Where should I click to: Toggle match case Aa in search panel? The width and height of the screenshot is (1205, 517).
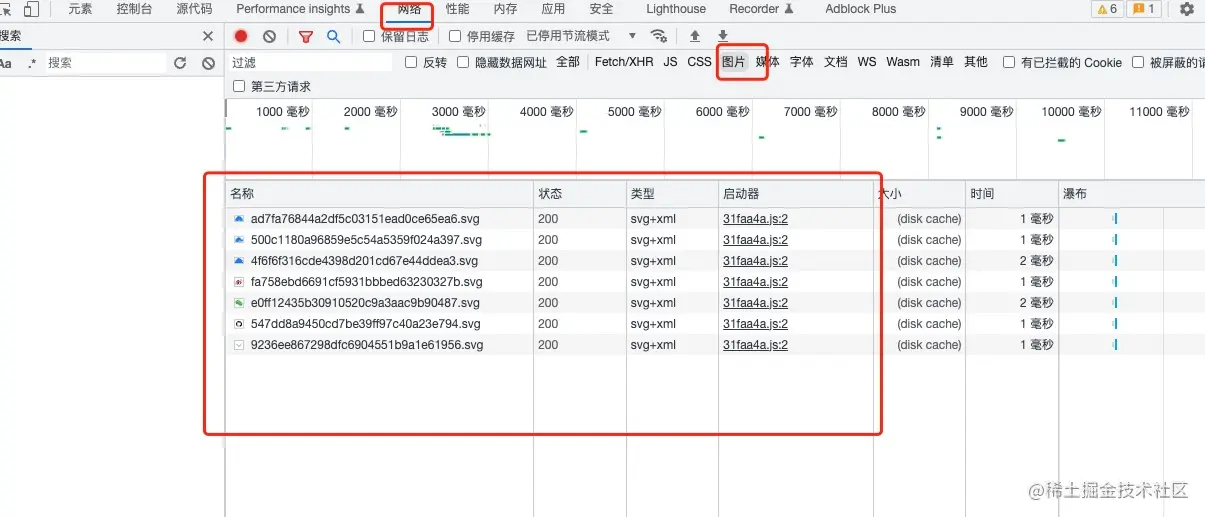pos(5,62)
